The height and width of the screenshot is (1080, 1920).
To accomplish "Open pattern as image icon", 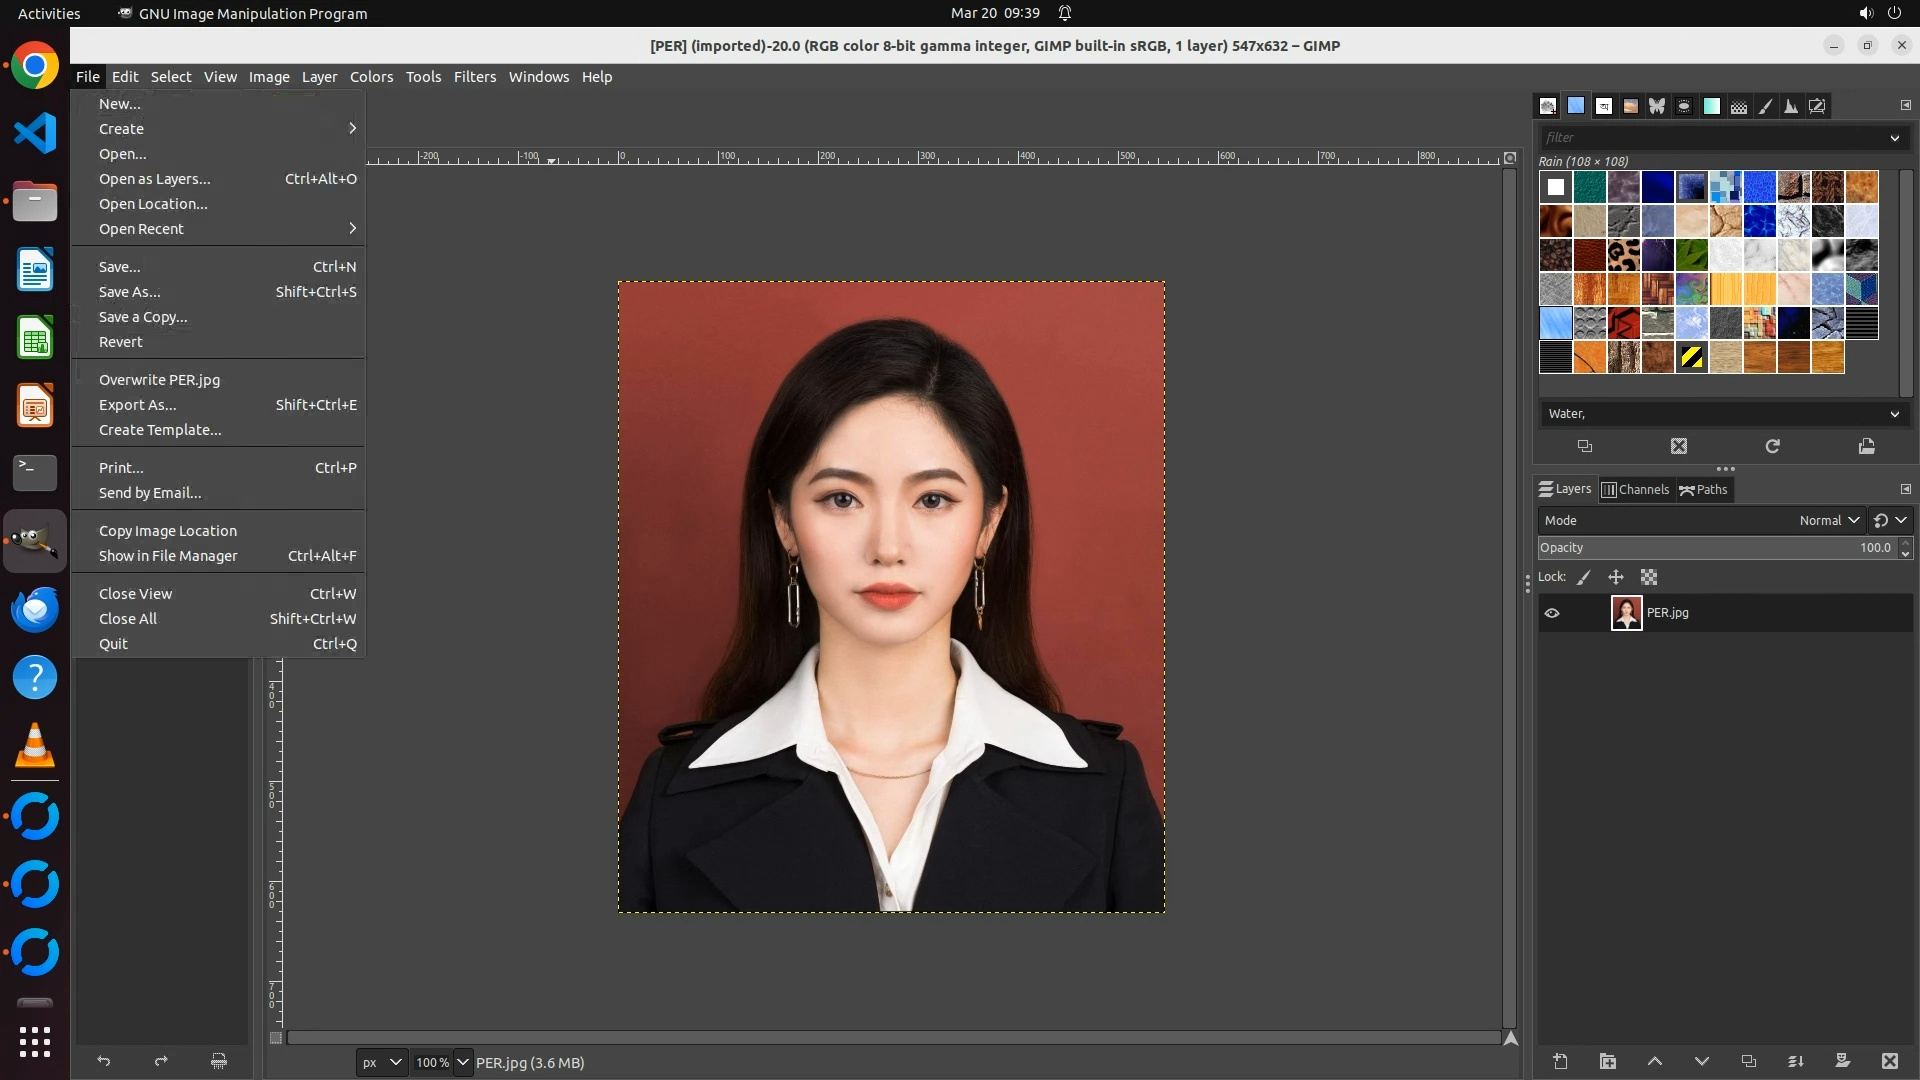I will click(x=1866, y=446).
